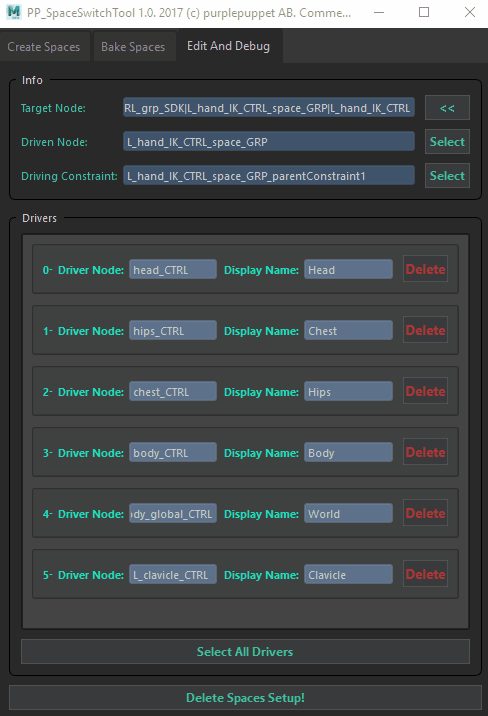The width and height of the screenshot is (488, 716).
Task: Click the global_CTRL driver node field
Action: pos(173,514)
